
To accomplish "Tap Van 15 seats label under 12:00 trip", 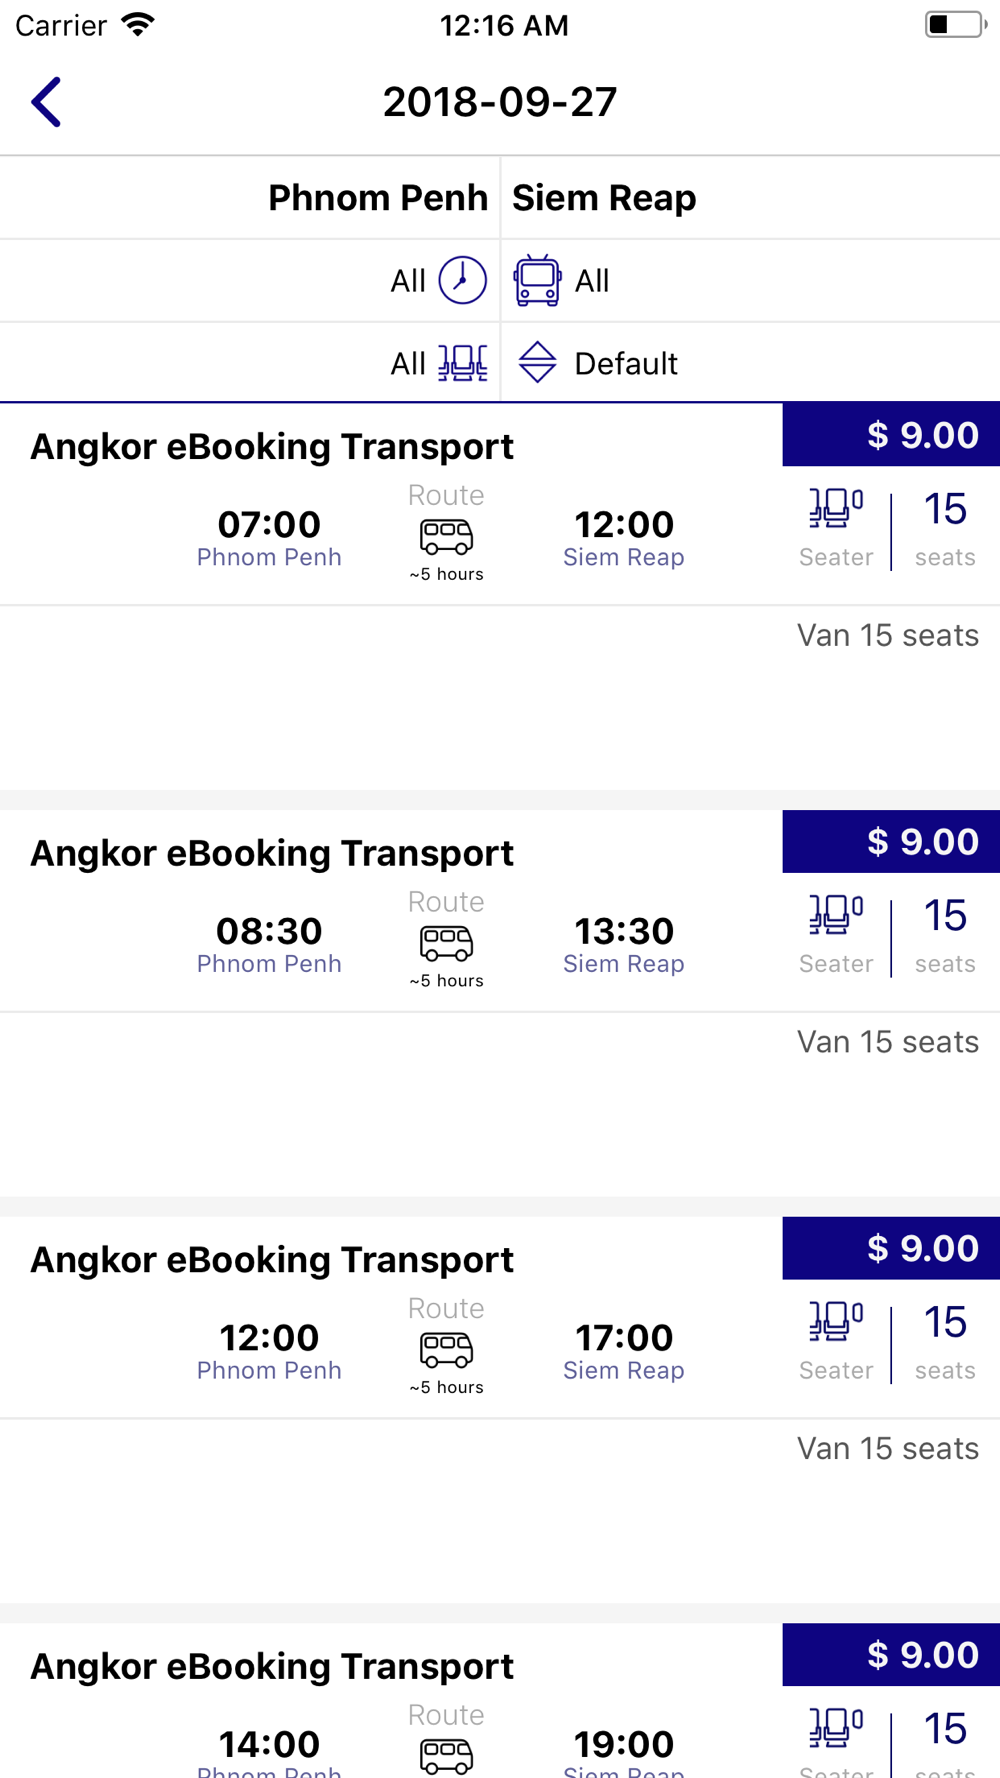I will (x=888, y=1448).
